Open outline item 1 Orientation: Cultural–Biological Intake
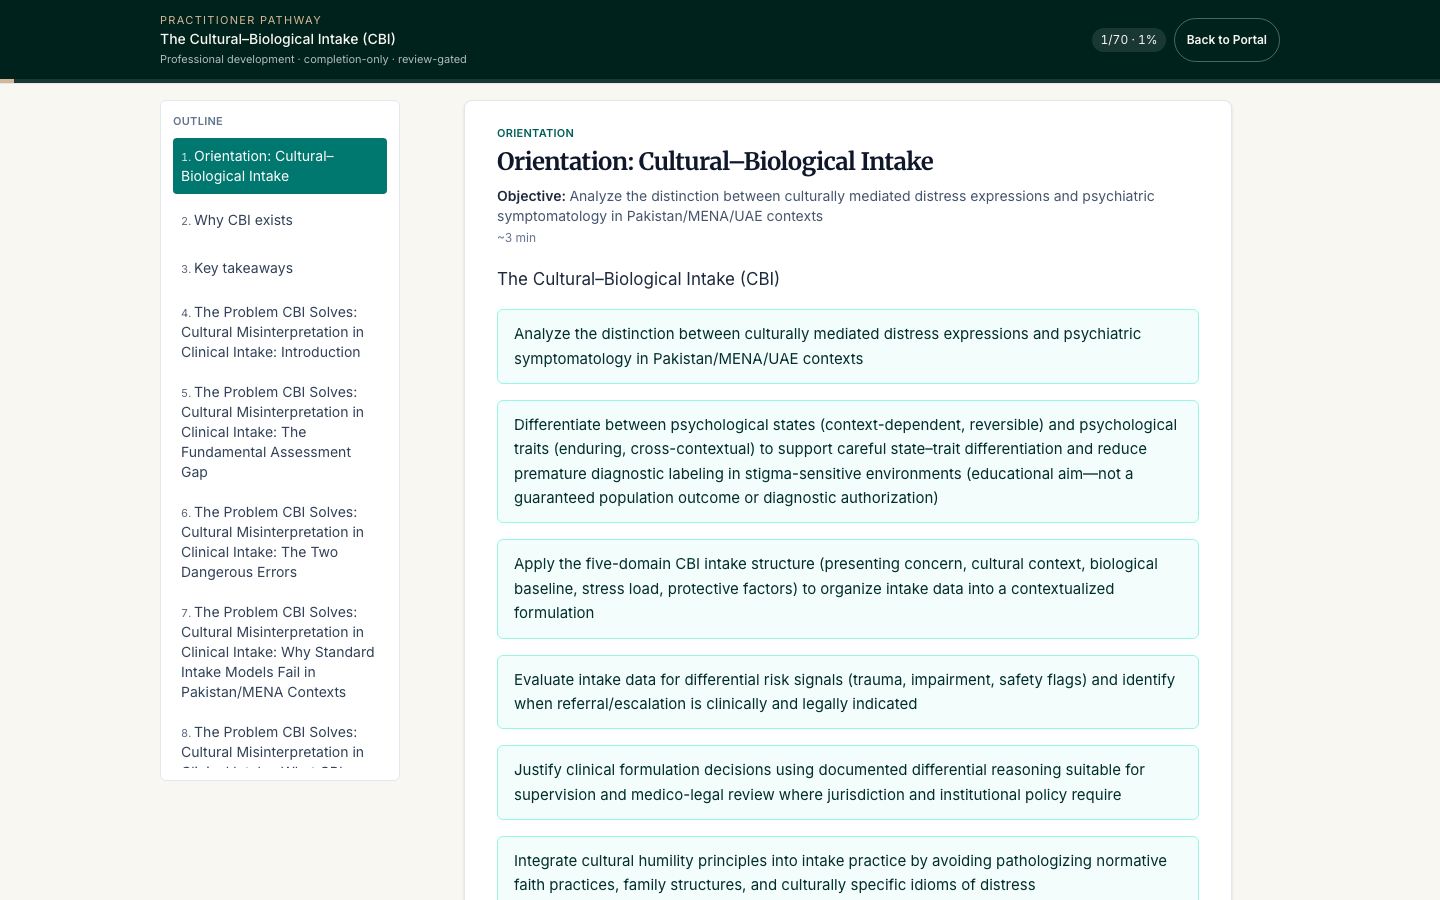1440x900 pixels. 280,166
